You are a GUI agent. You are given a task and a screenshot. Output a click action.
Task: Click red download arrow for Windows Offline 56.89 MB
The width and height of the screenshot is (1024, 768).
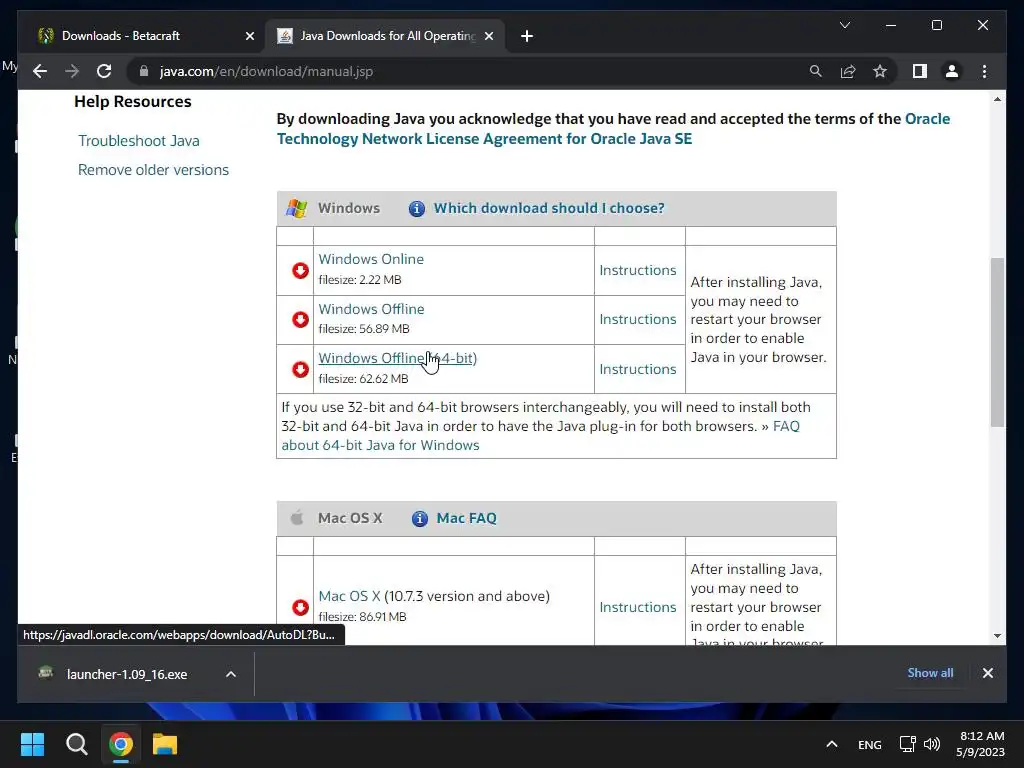[300, 319]
